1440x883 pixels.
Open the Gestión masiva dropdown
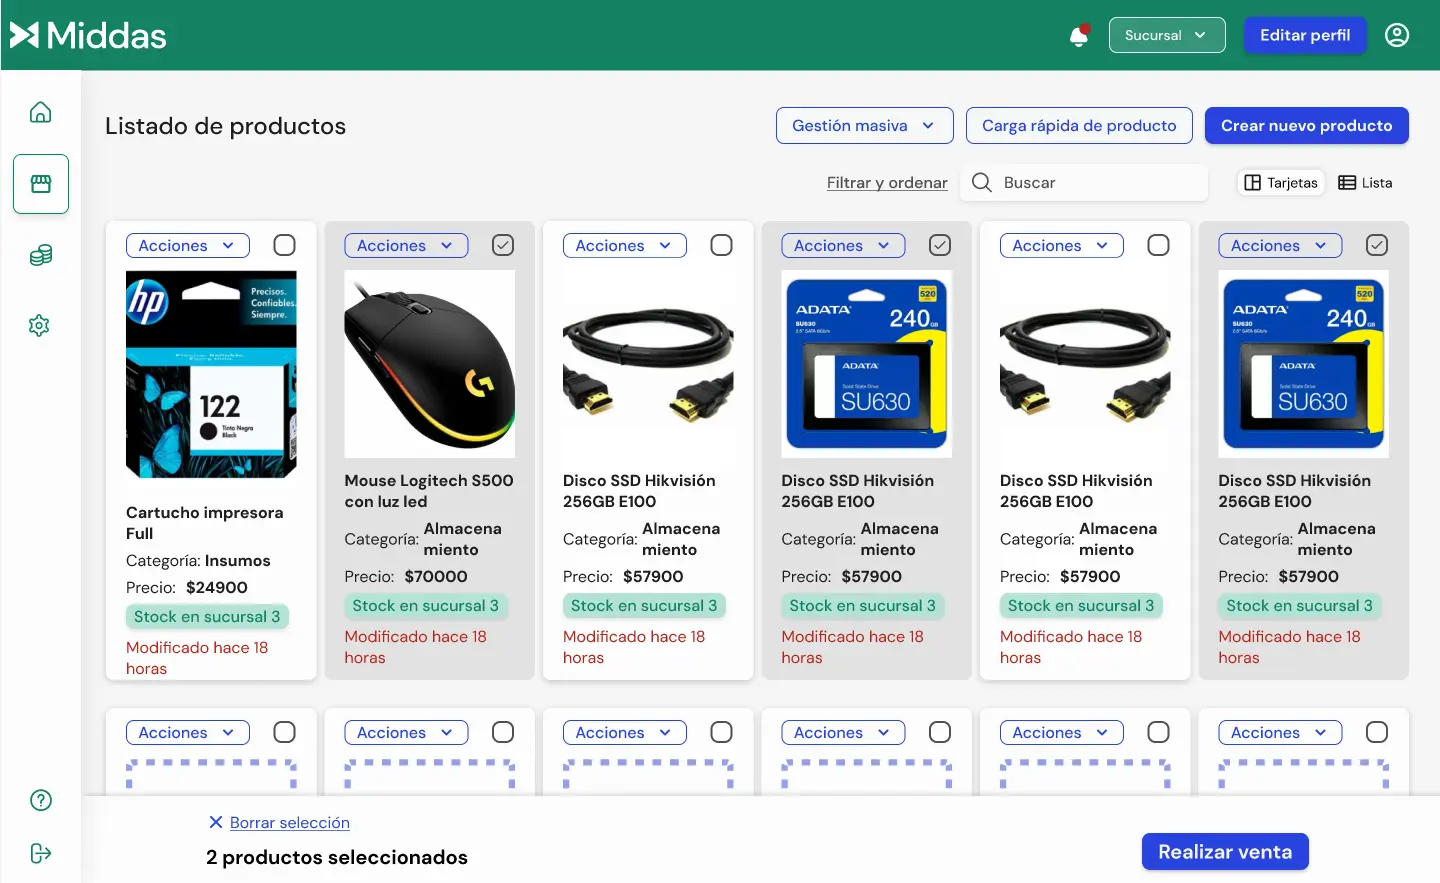click(x=864, y=126)
